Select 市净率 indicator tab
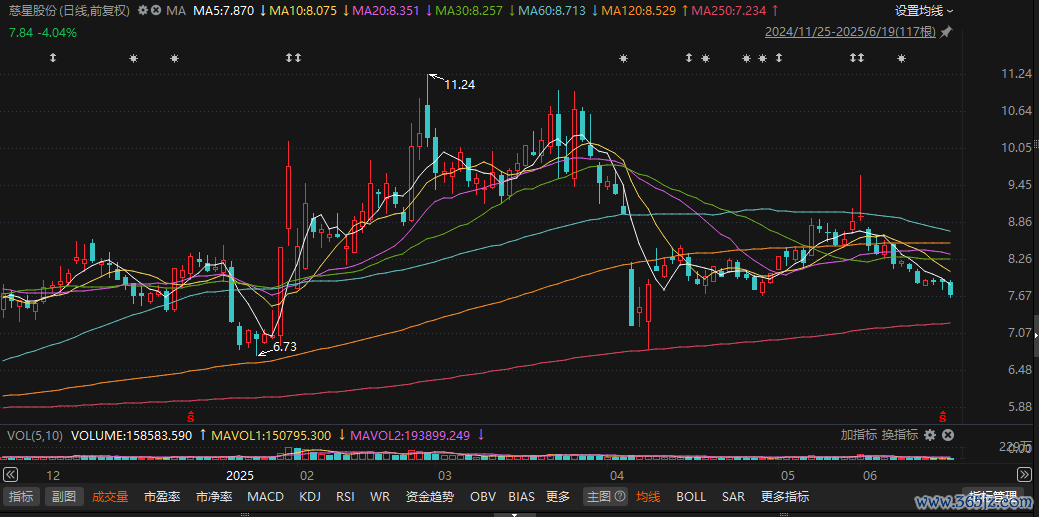The height and width of the screenshot is (517, 1039). coord(214,496)
